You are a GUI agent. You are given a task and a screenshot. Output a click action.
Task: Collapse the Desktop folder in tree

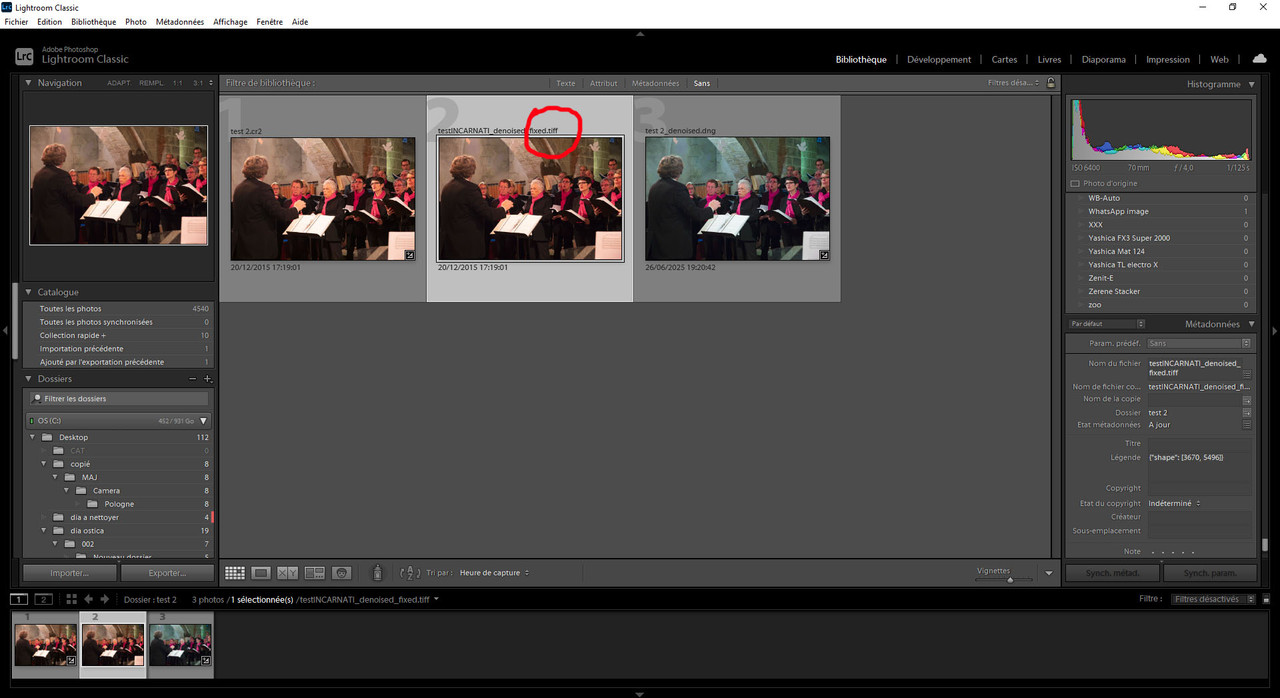point(33,437)
